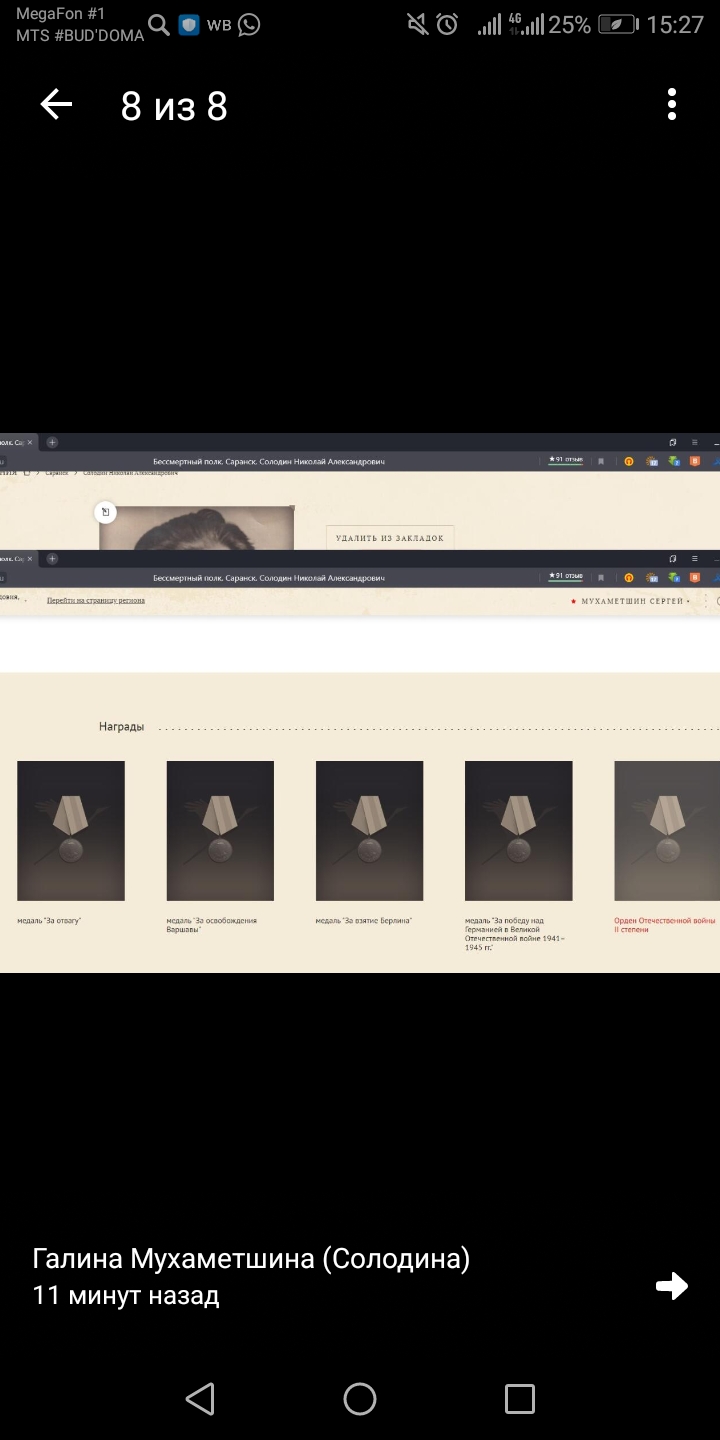
Task: Select the 'За отвагу' medal thumbnail
Action: [x=71, y=831]
